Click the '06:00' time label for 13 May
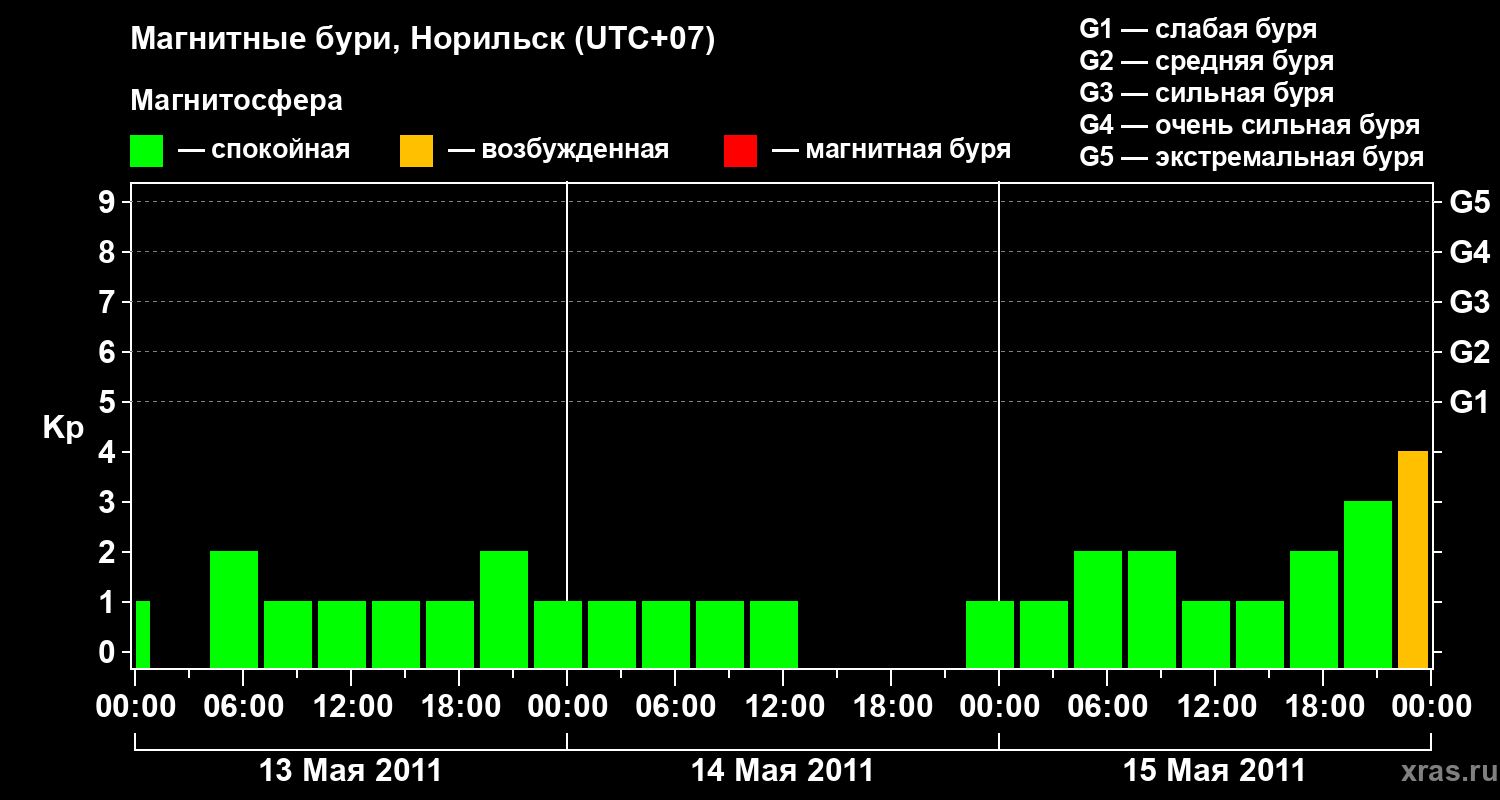 point(243,706)
